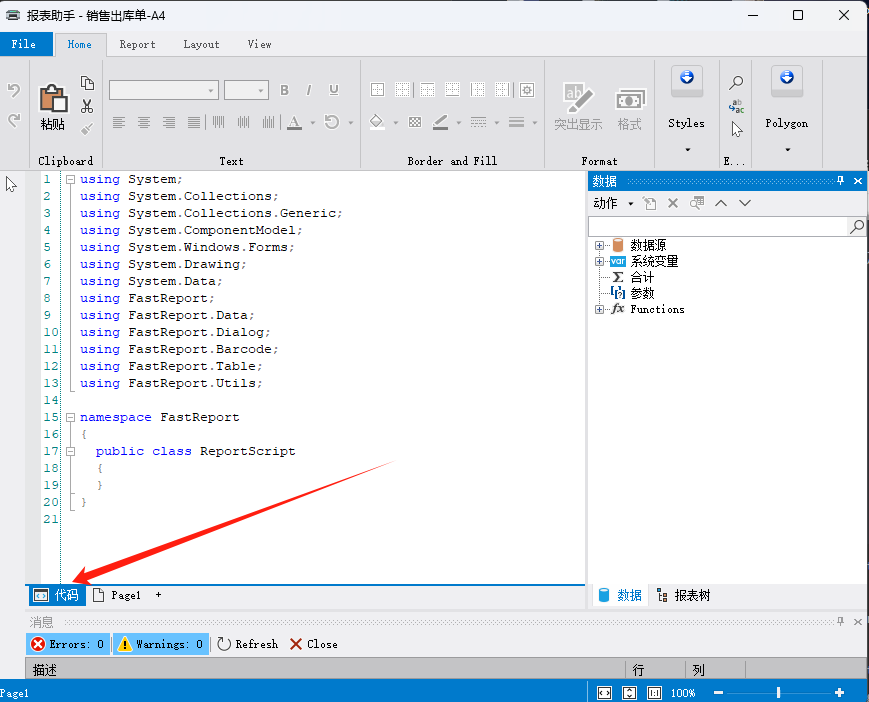Click the Find magnifier icon in ribbon
This screenshot has width=869, height=702.
(x=736, y=83)
